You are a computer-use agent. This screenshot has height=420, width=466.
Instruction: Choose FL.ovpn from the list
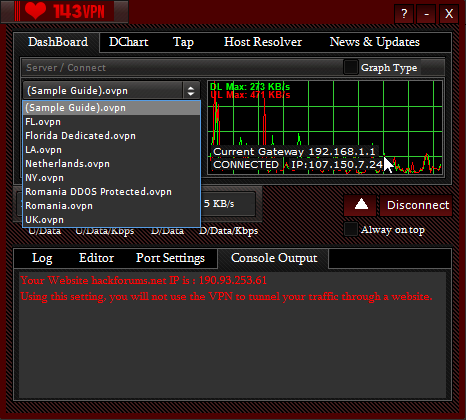tap(111, 122)
